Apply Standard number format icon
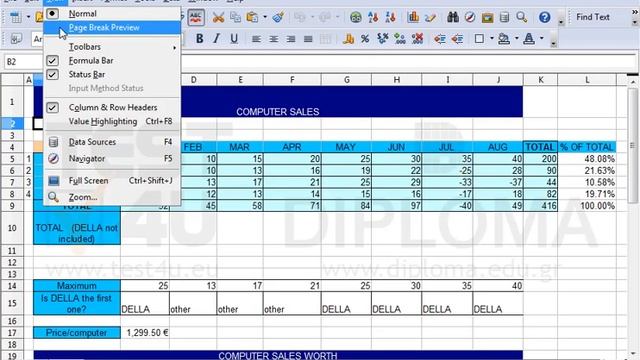 click(382, 39)
